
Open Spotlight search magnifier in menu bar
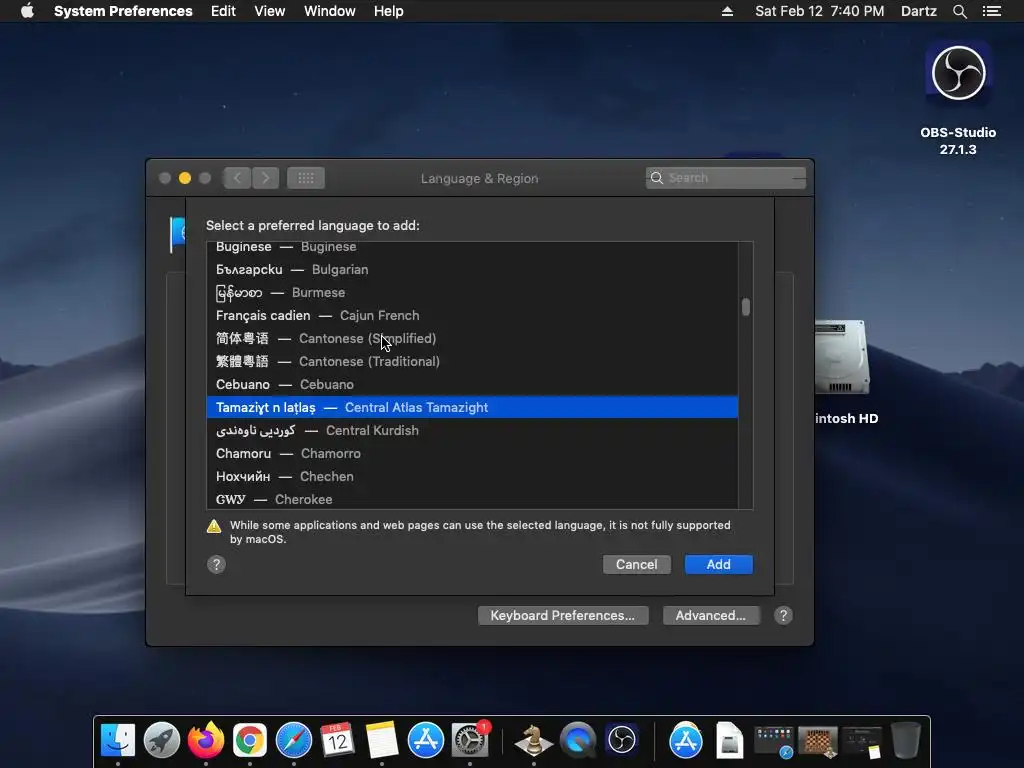point(959,11)
